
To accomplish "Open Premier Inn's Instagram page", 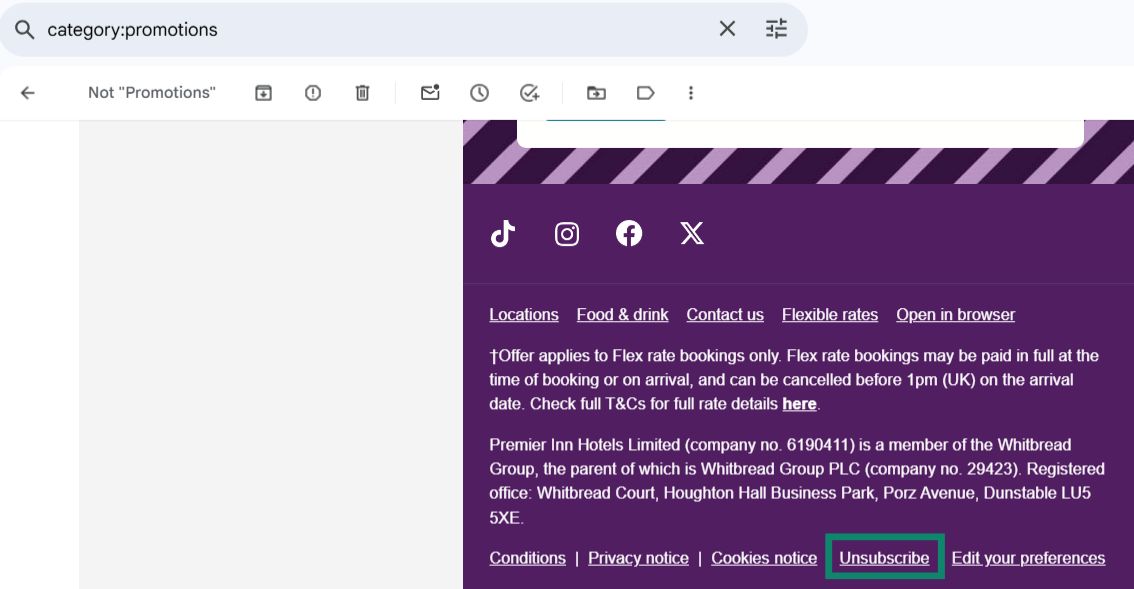I will (566, 233).
